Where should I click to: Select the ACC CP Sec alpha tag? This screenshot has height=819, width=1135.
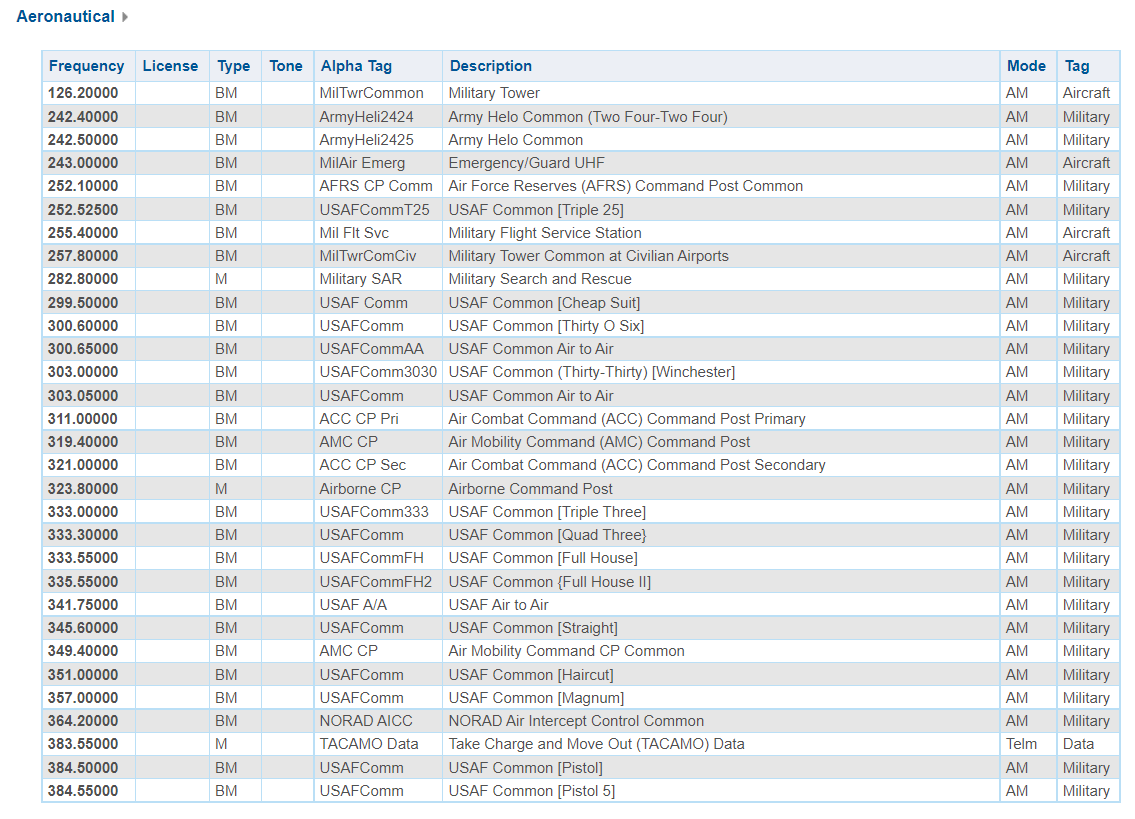click(363, 466)
